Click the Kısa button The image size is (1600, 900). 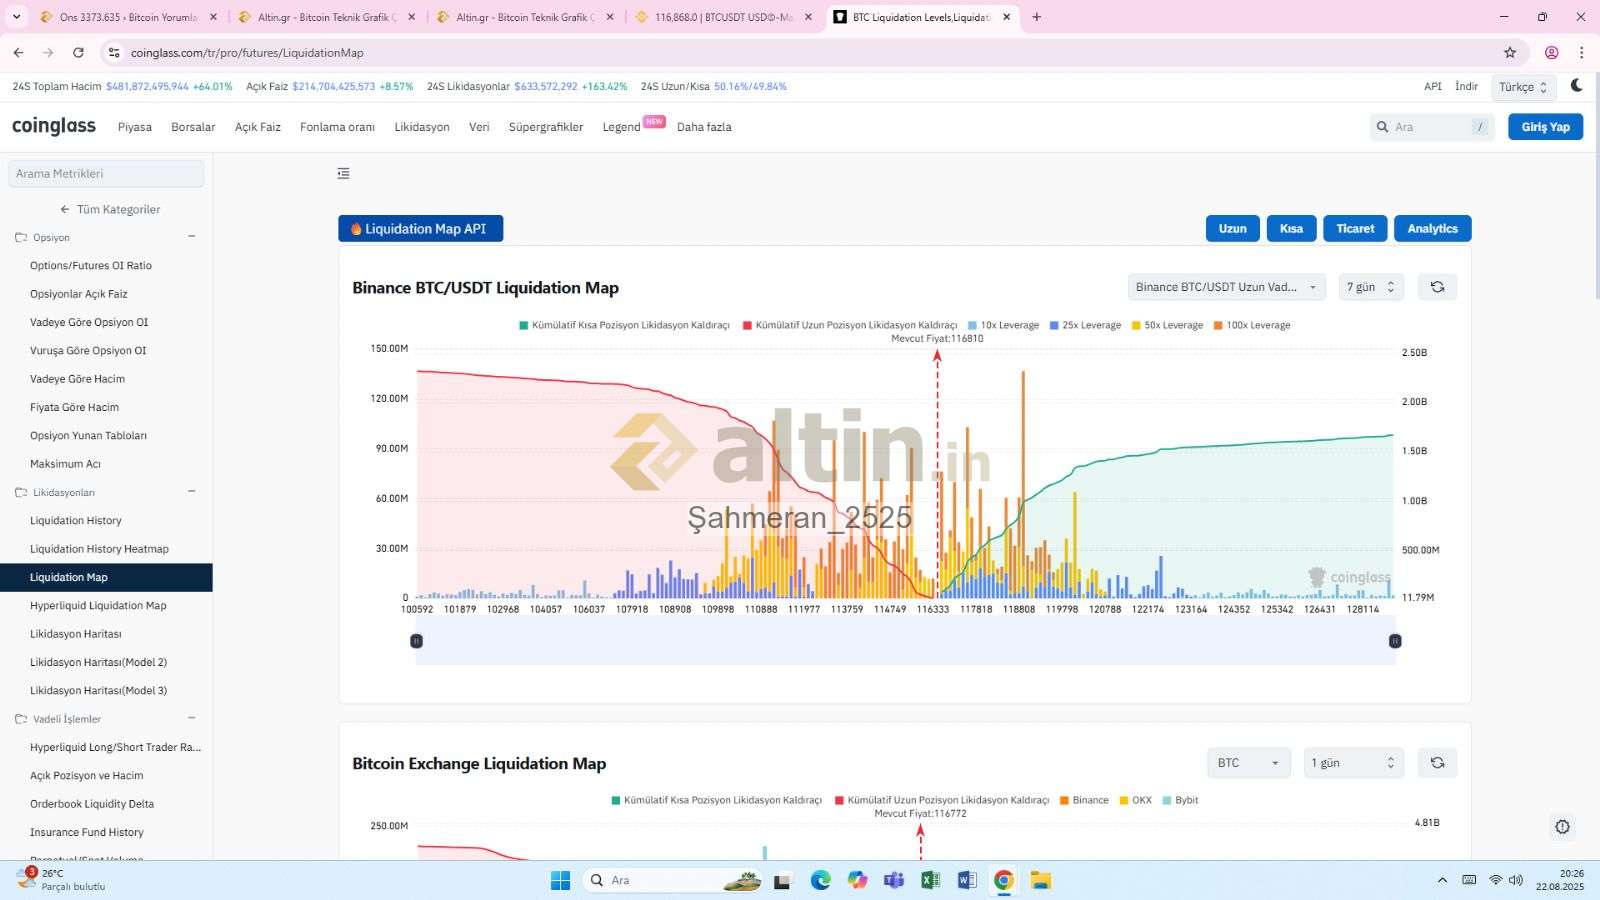(x=1291, y=229)
